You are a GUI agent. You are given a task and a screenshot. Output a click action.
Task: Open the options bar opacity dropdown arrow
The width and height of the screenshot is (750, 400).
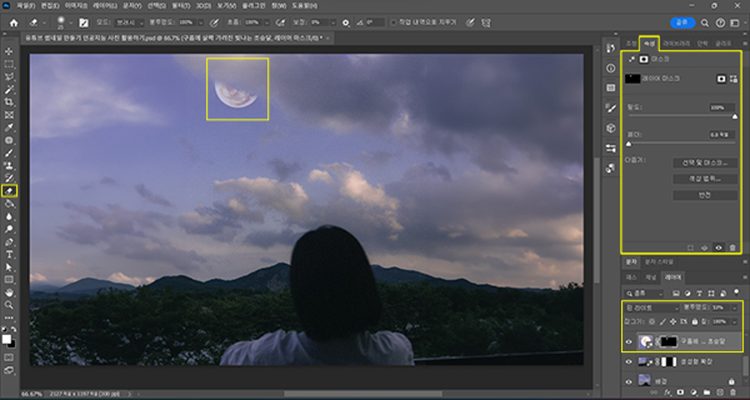(200, 22)
